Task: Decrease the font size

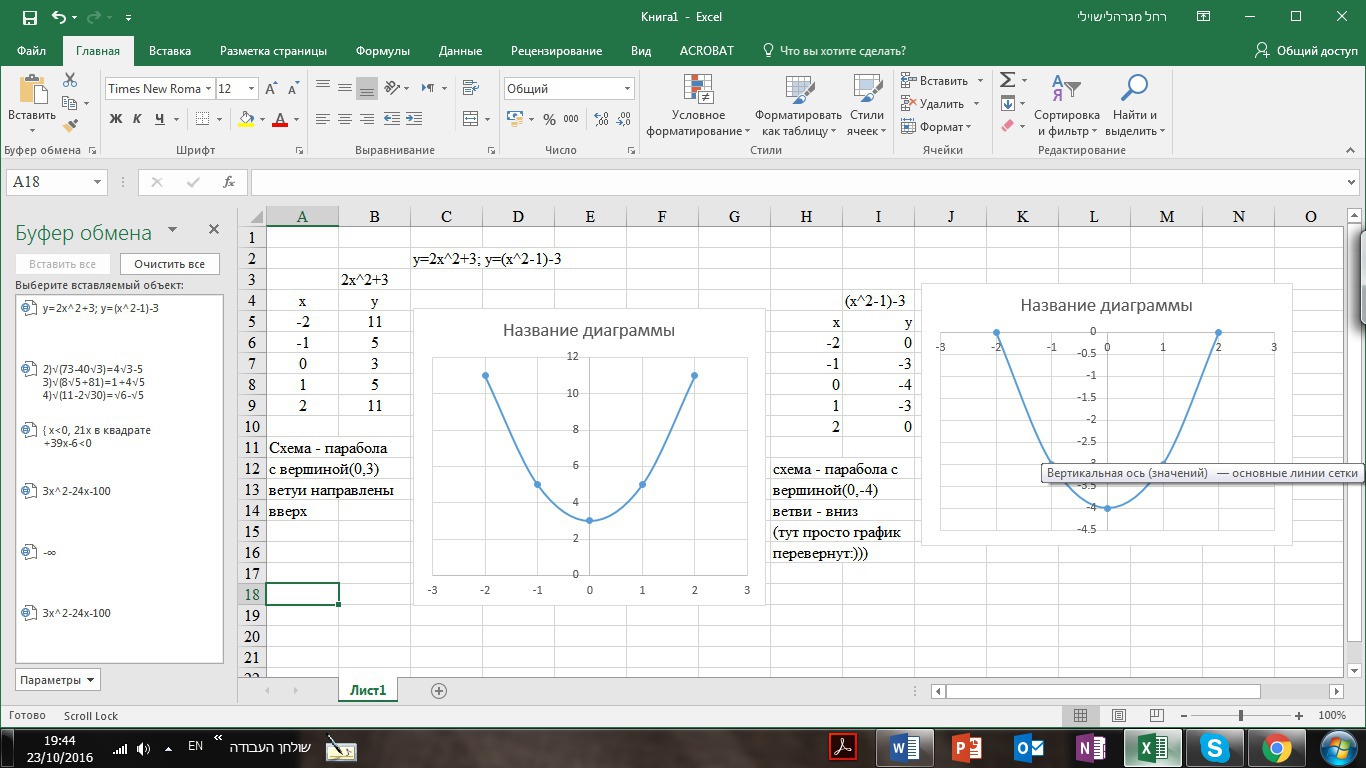Action: [x=292, y=89]
